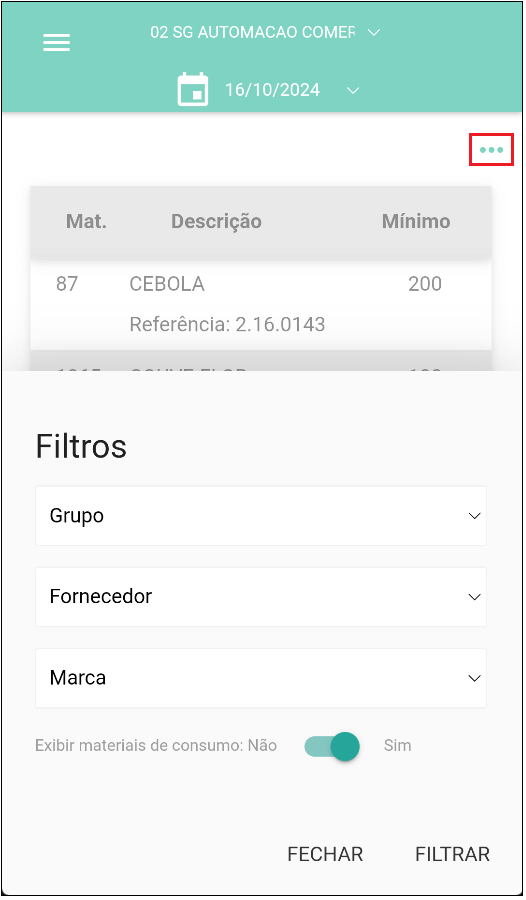Click the calendar icon beside the date
The height and width of the screenshot is (900, 526).
(193, 90)
